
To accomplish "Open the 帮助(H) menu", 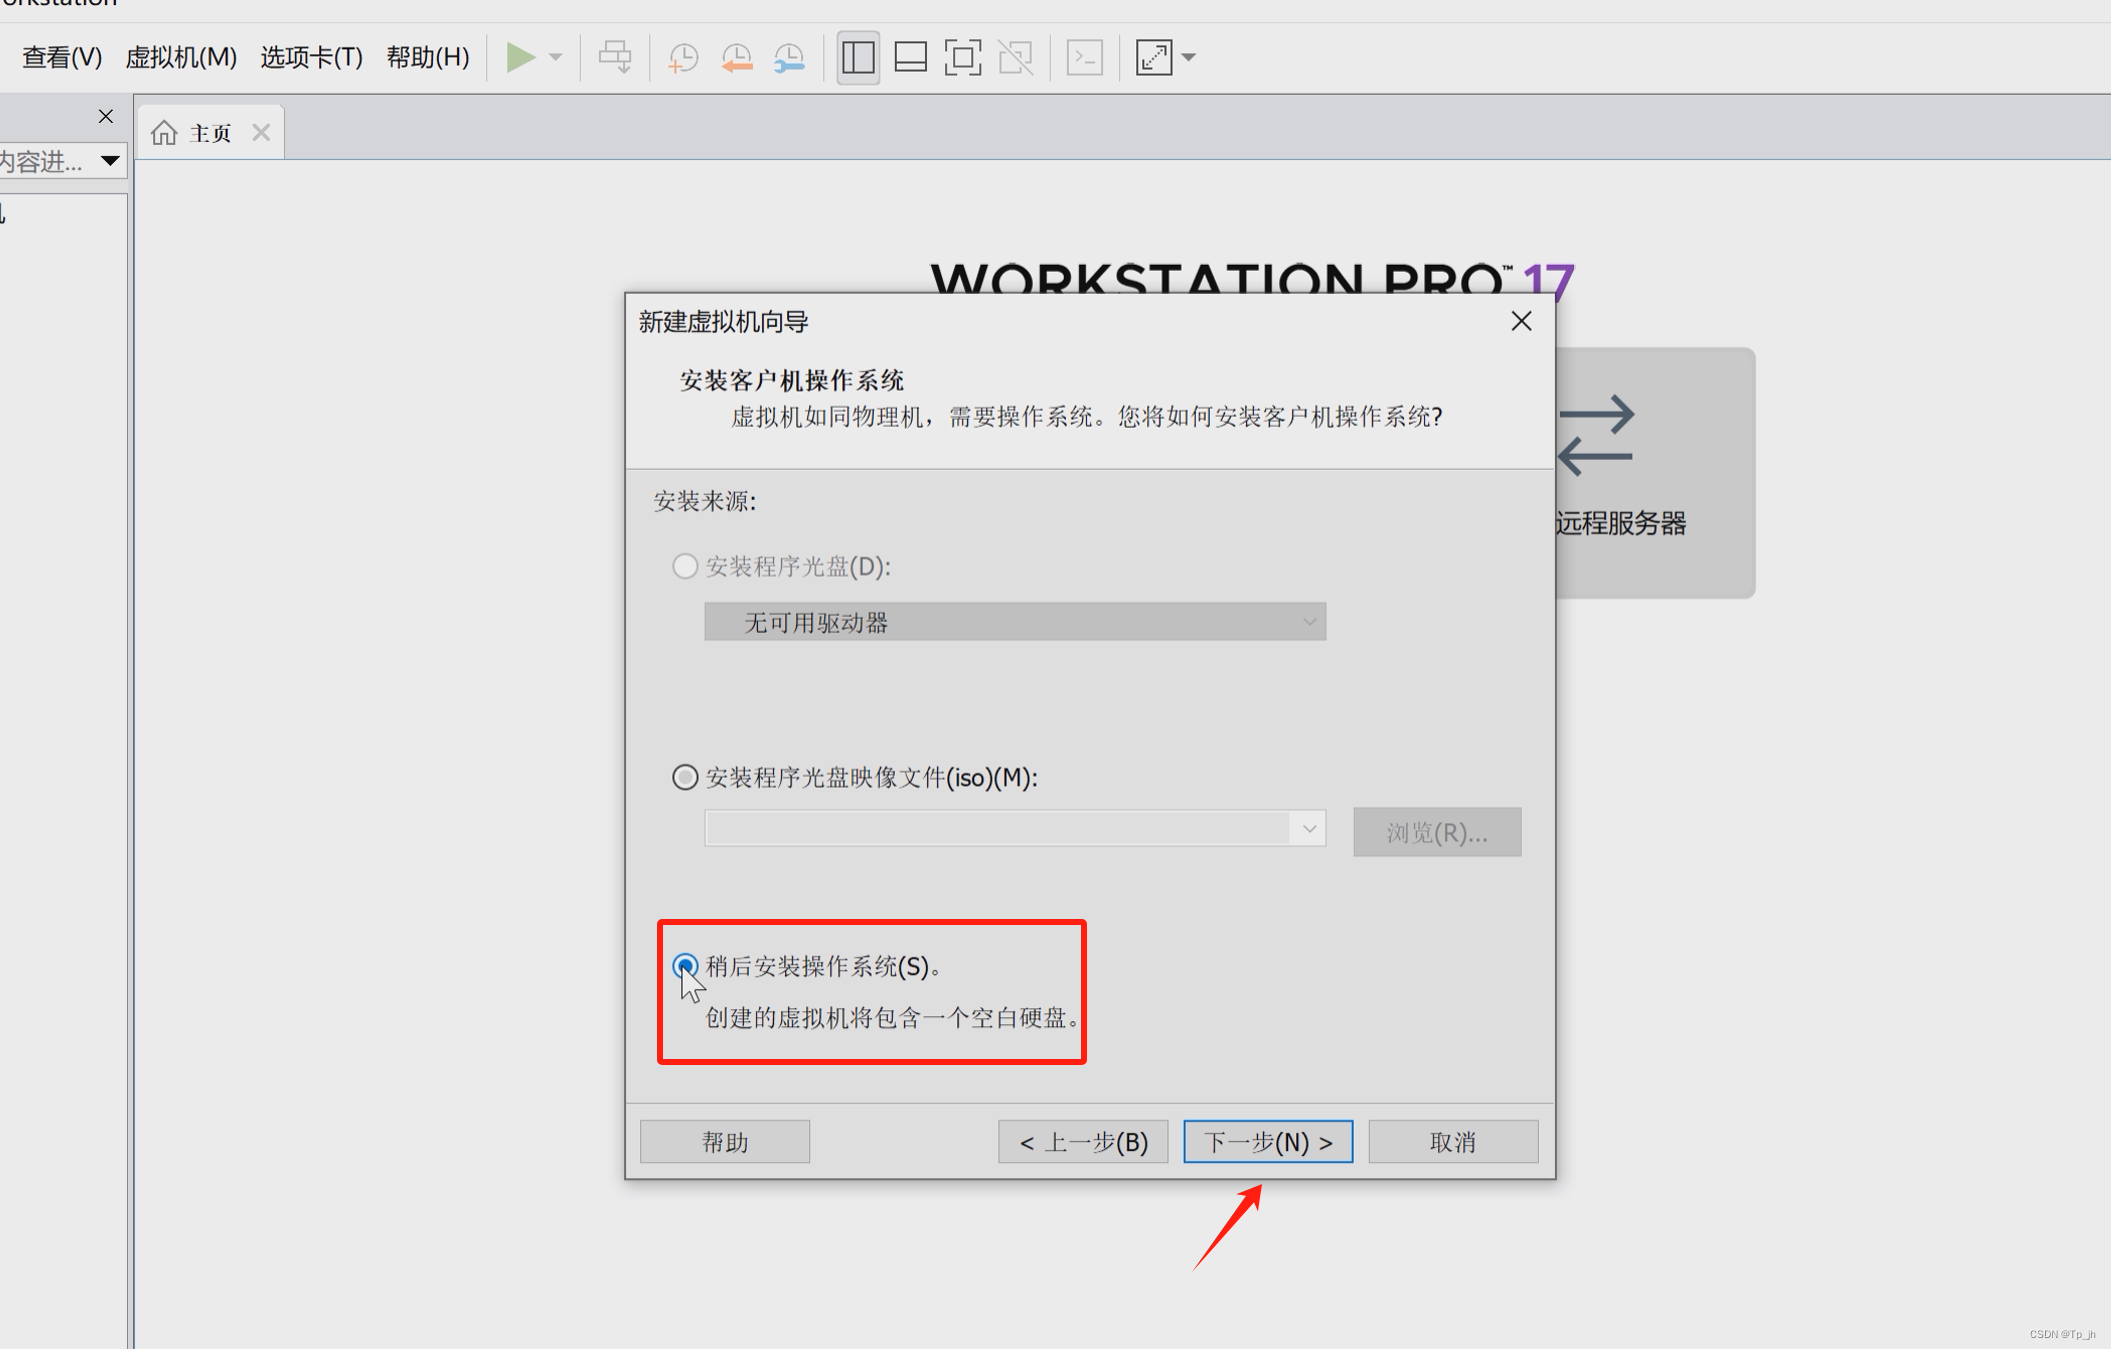I will (427, 57).
